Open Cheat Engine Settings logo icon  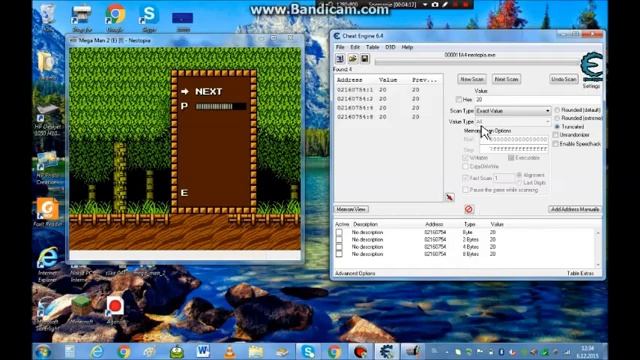(x=592, y=67)
